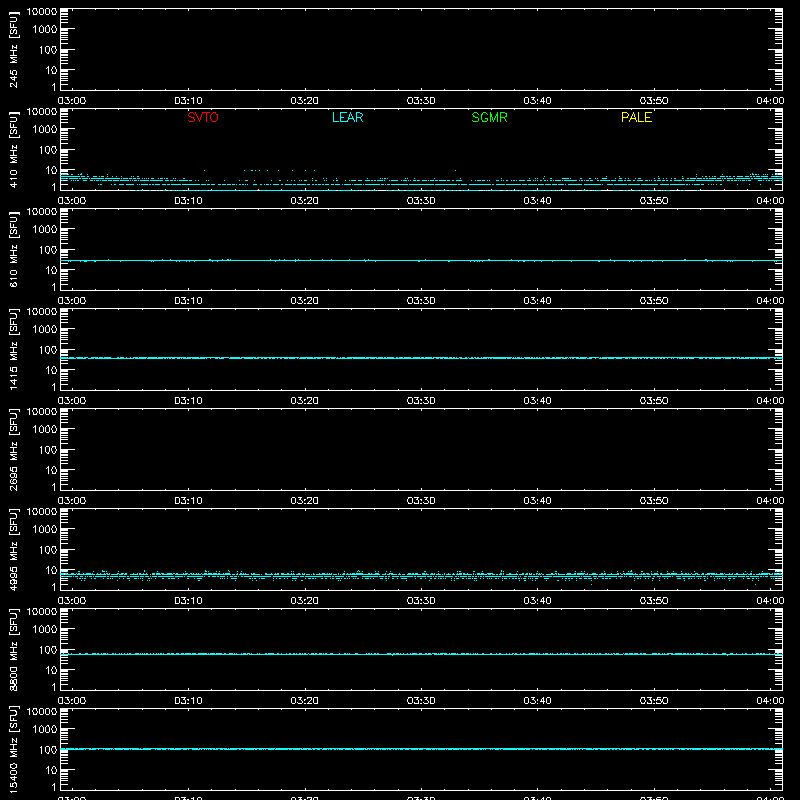
Task: Select the 2695 MHz [SFU] axis title
Action: click(x=13, y=450)
